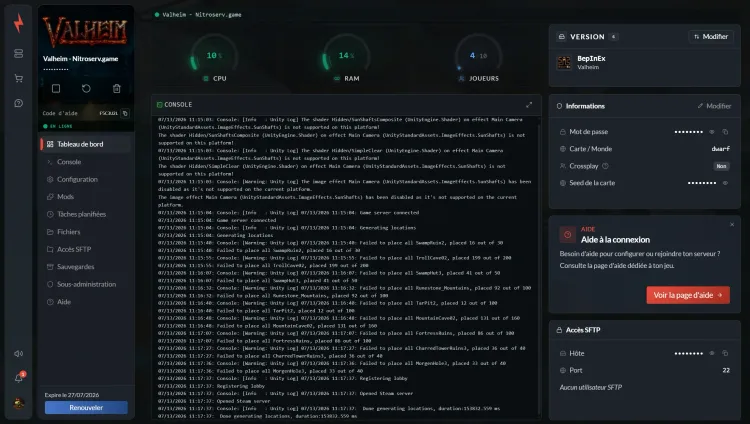This screenshot has width=750, height=424.
Task: Click the Carte / Monde value dwarf
Action: 720,149
